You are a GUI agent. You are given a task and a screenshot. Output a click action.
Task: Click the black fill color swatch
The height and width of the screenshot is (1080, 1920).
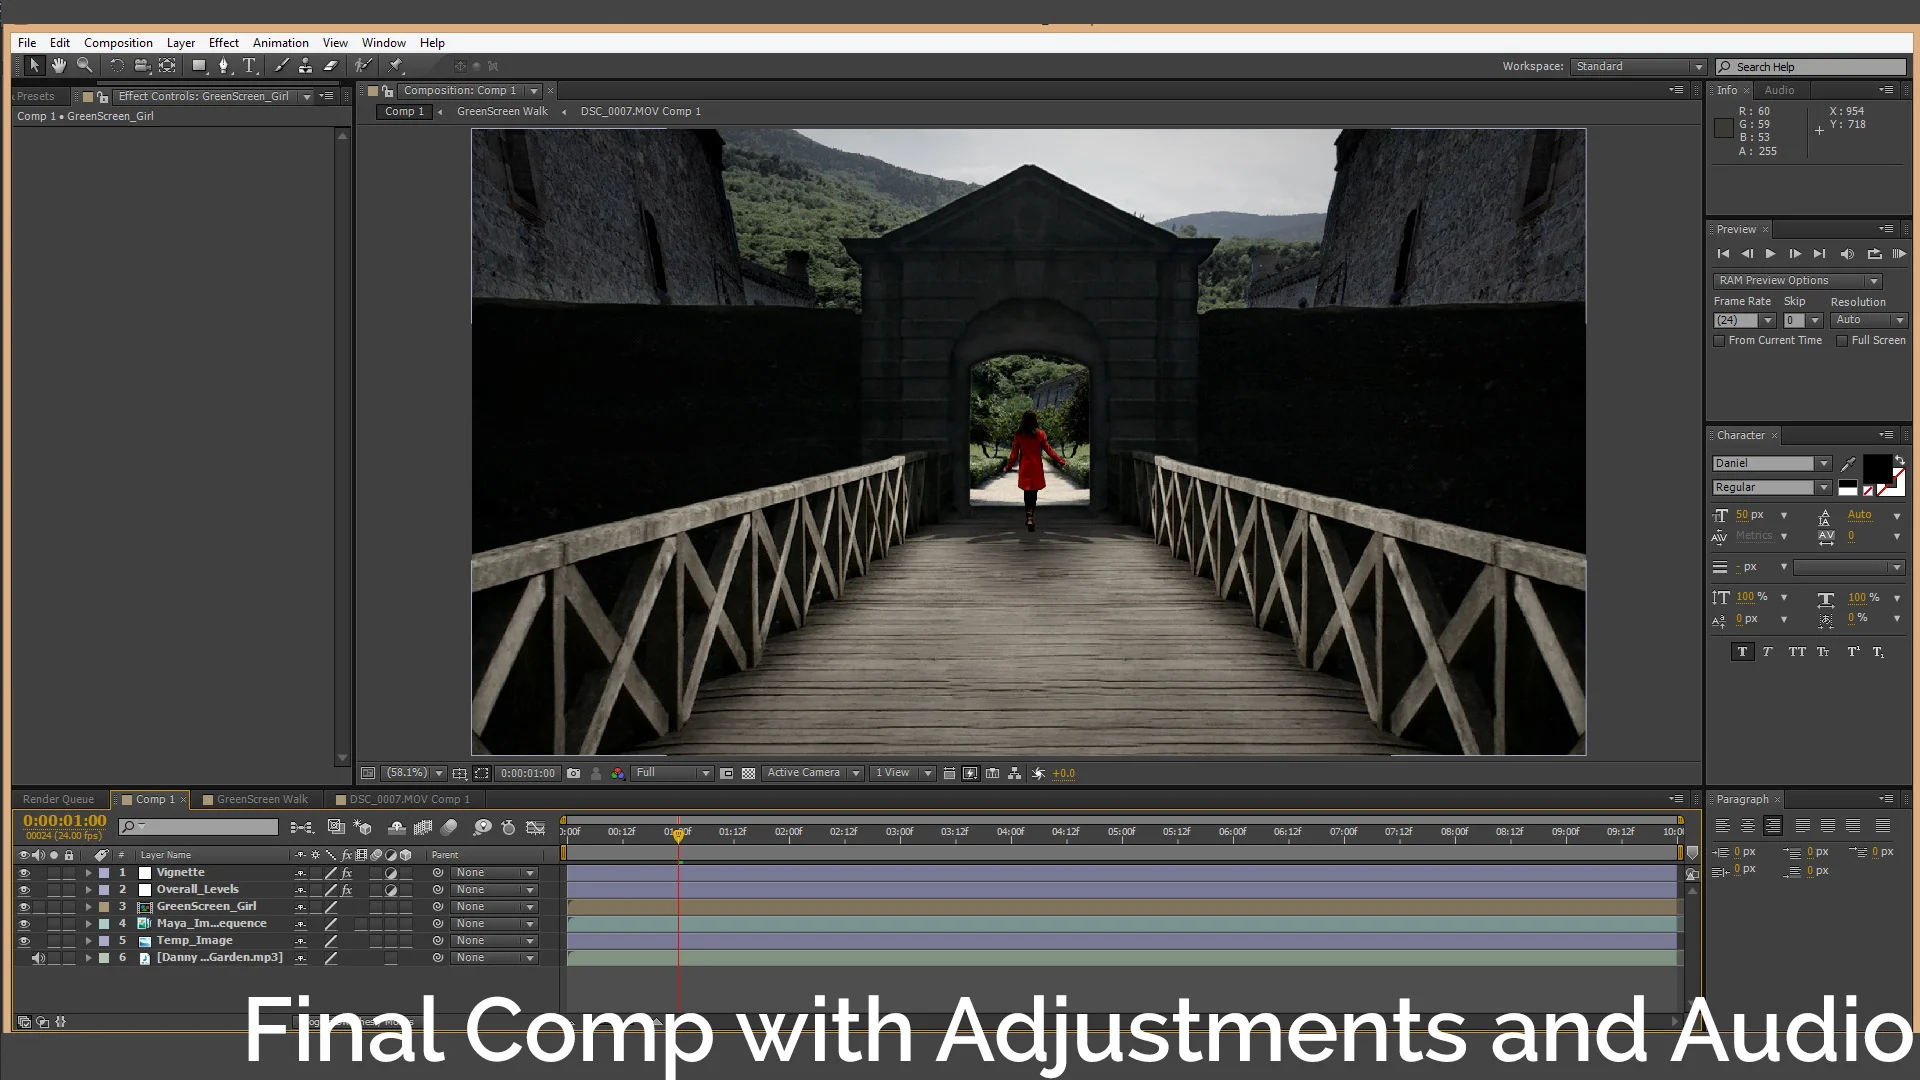point(1877,469)
